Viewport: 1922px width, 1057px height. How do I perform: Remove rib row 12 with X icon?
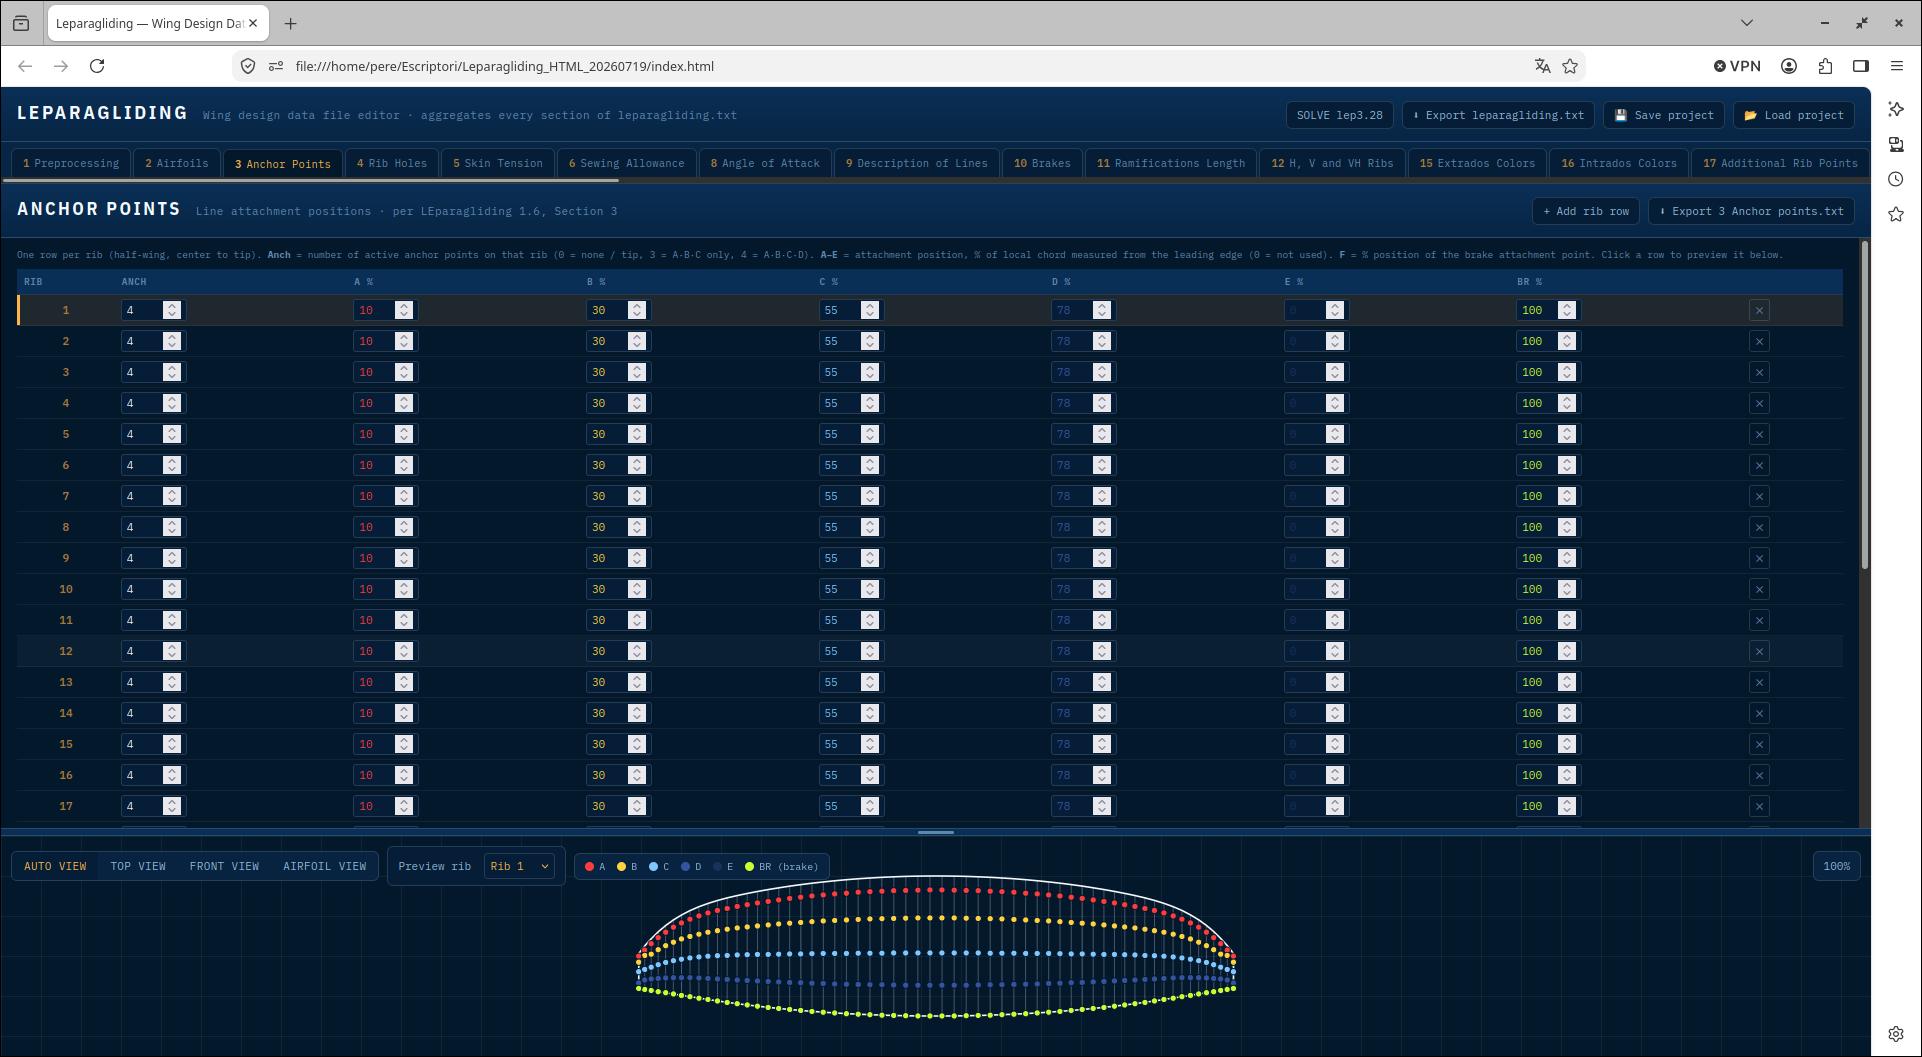1759,651
